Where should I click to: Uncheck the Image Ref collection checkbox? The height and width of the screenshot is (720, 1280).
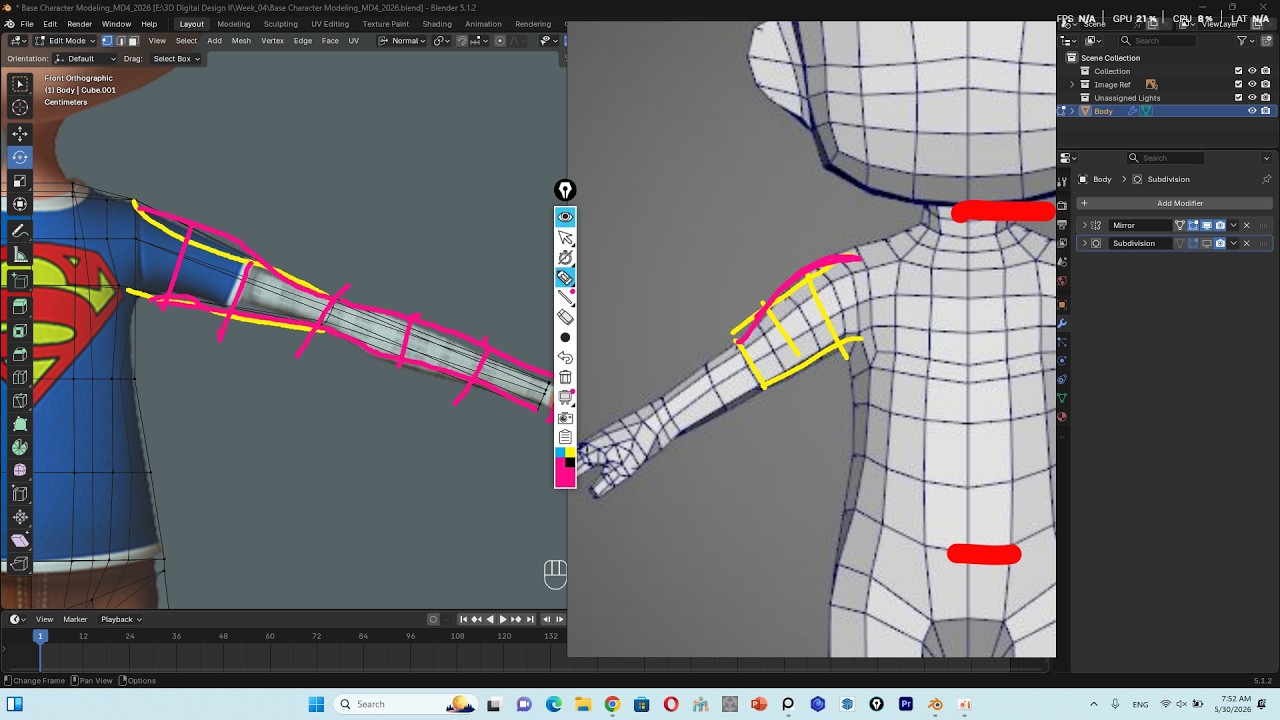pyautogui.click(x=1238, y=85)
